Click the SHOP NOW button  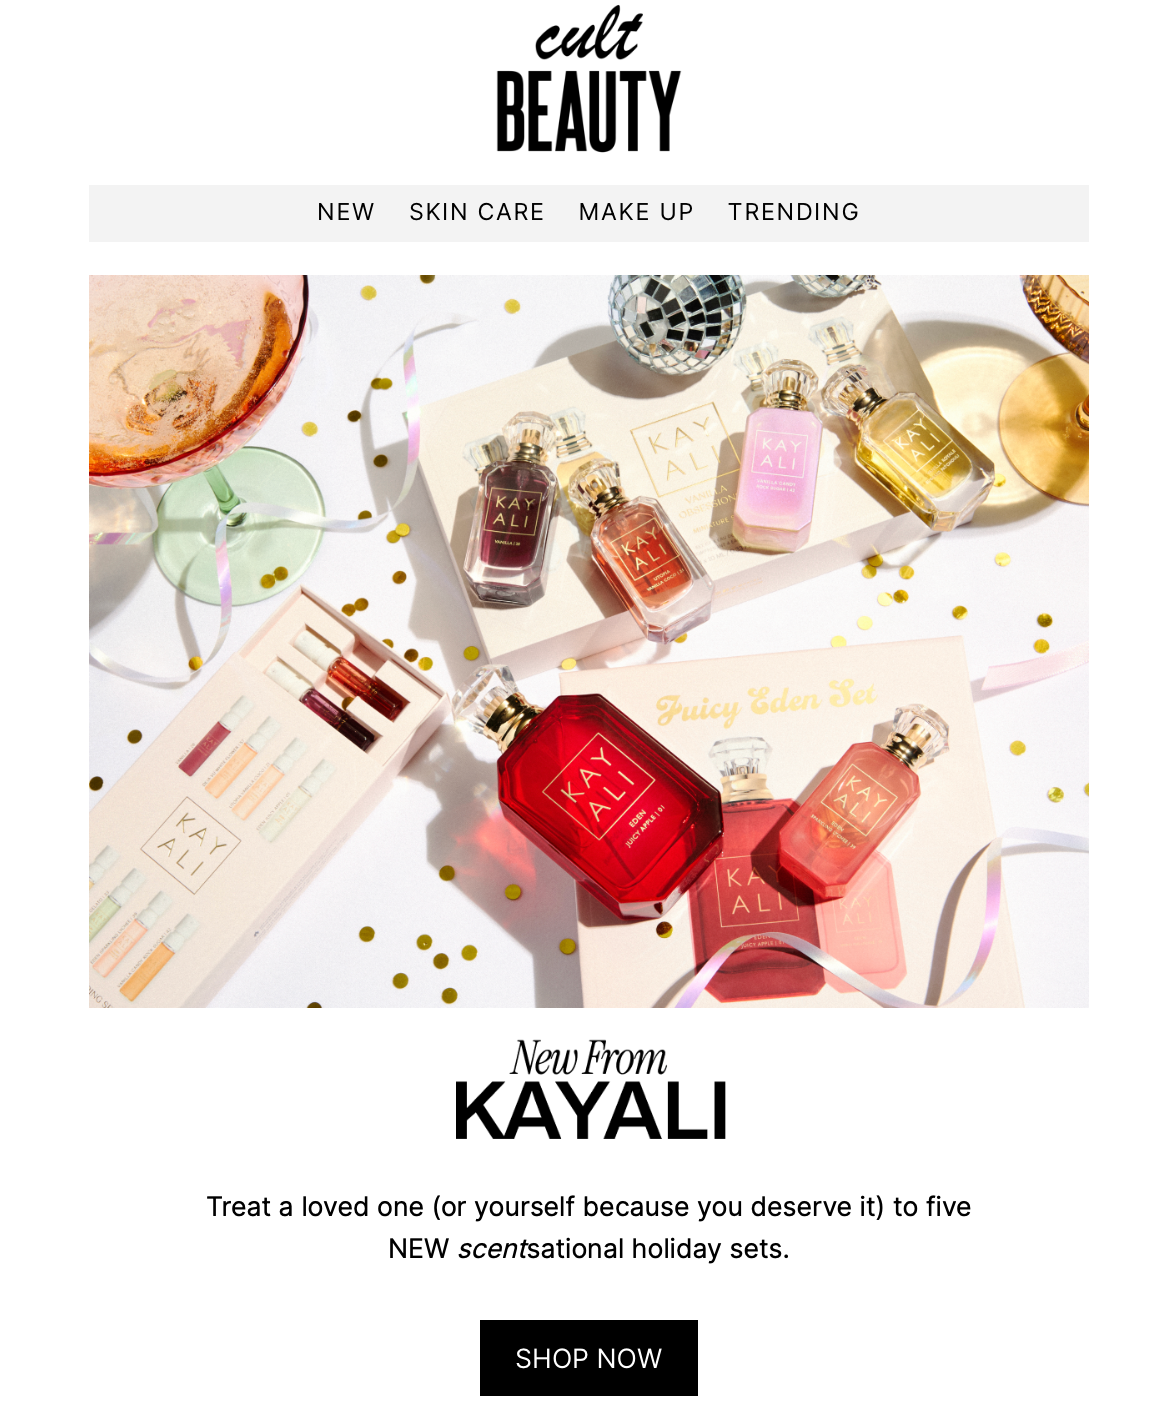[589, 1358]
